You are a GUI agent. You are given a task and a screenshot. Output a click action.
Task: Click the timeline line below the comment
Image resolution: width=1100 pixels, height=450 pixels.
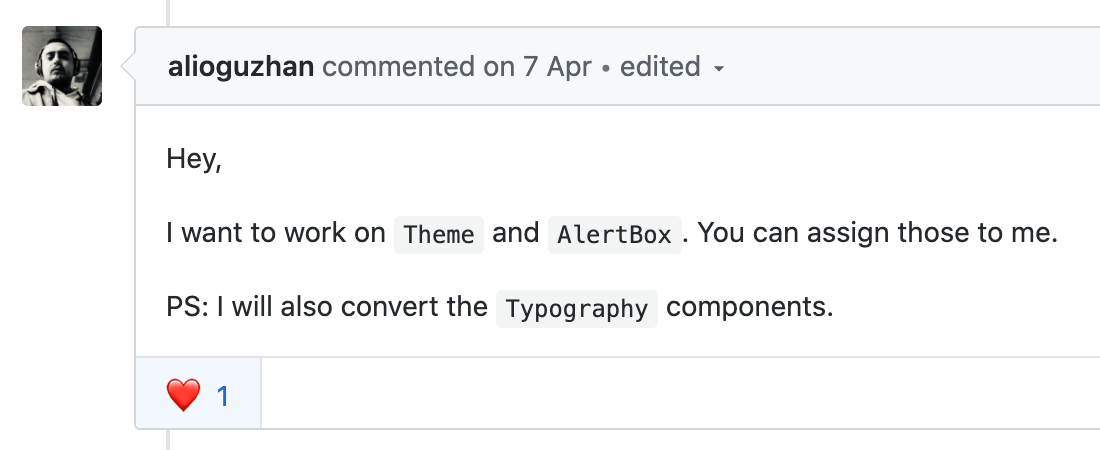[x=168, y=440]
